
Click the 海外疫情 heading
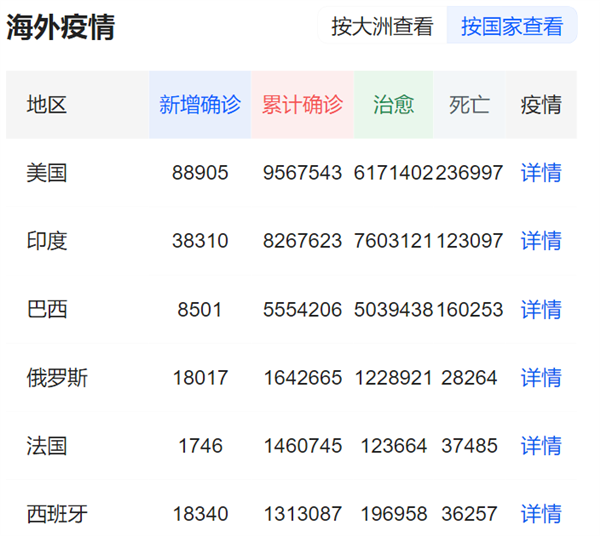(x=60, y=27)
